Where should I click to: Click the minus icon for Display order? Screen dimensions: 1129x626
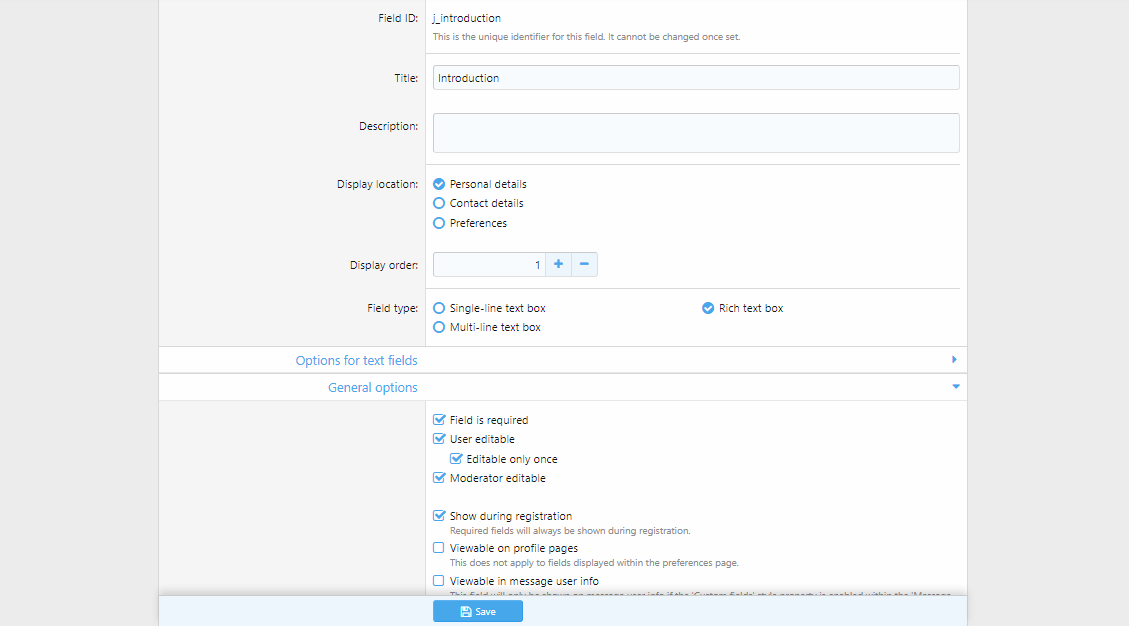[584, 264]
